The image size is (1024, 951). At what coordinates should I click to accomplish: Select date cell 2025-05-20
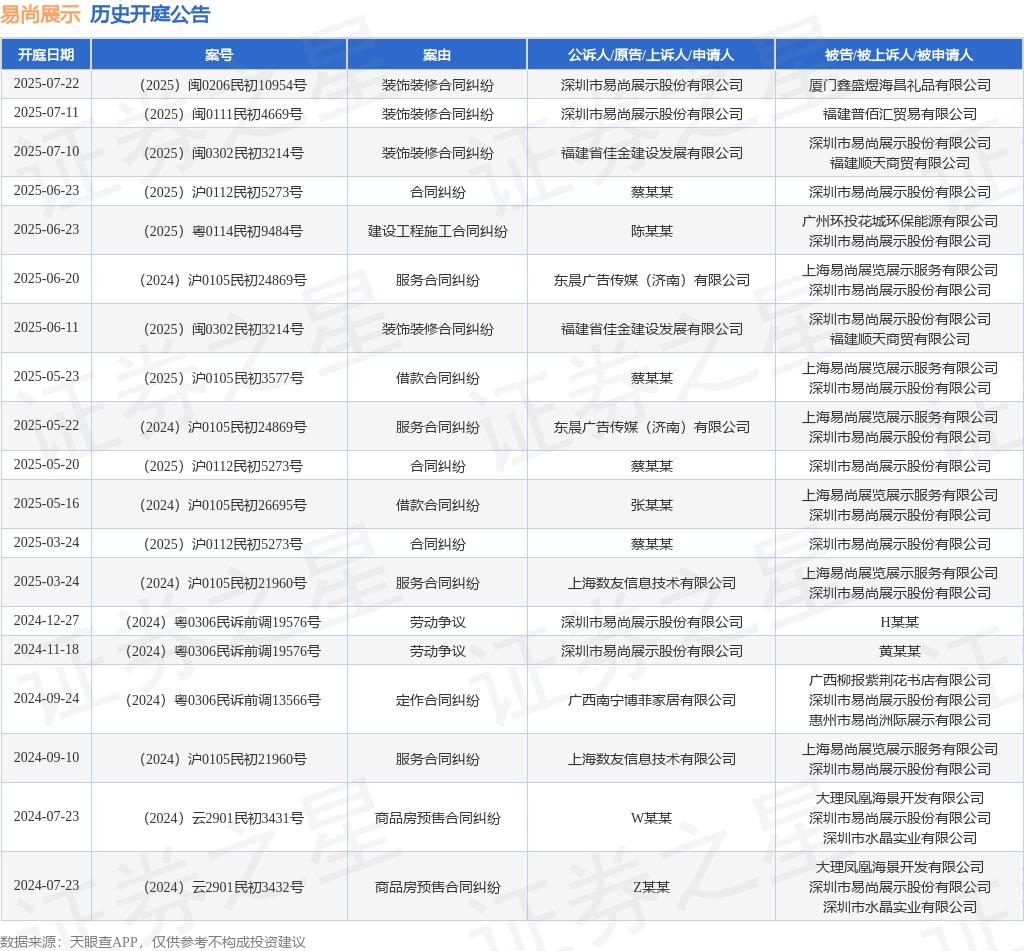tap(46, 464)
